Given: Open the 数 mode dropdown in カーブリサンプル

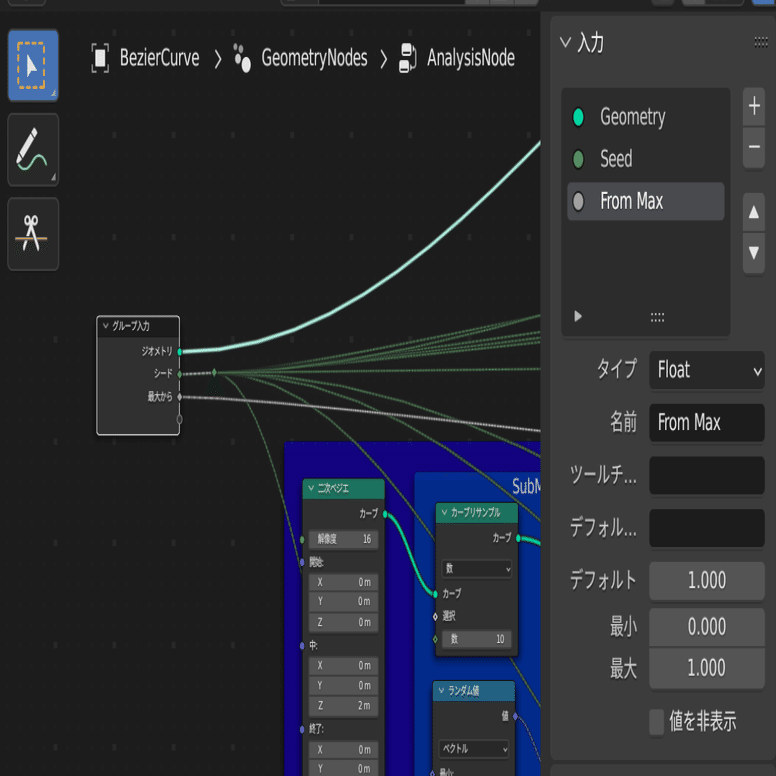Looking at the screenshot, I should pos(477,569).
